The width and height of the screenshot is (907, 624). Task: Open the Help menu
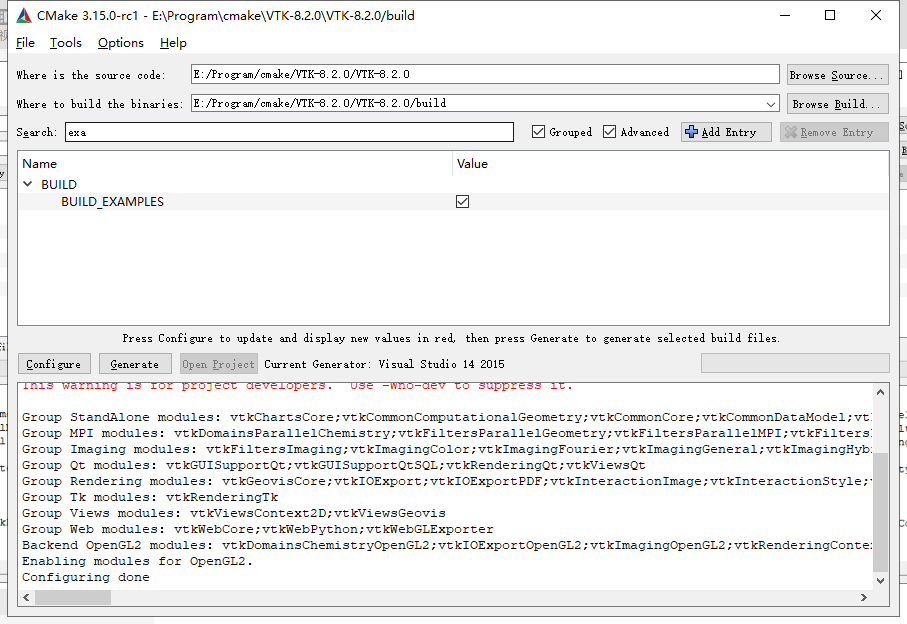coord(173,43)
